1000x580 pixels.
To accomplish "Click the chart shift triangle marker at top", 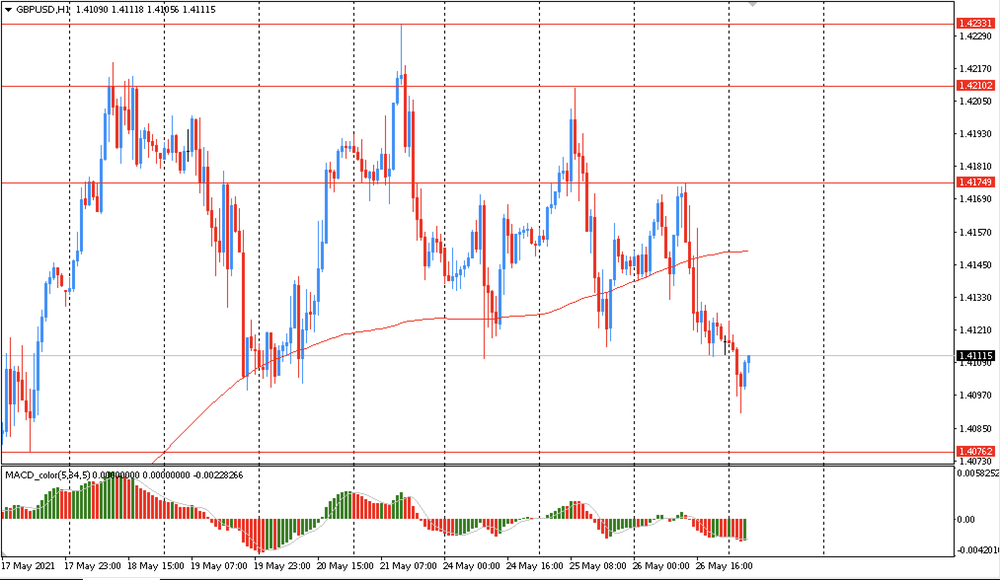I will click(753, 3).
